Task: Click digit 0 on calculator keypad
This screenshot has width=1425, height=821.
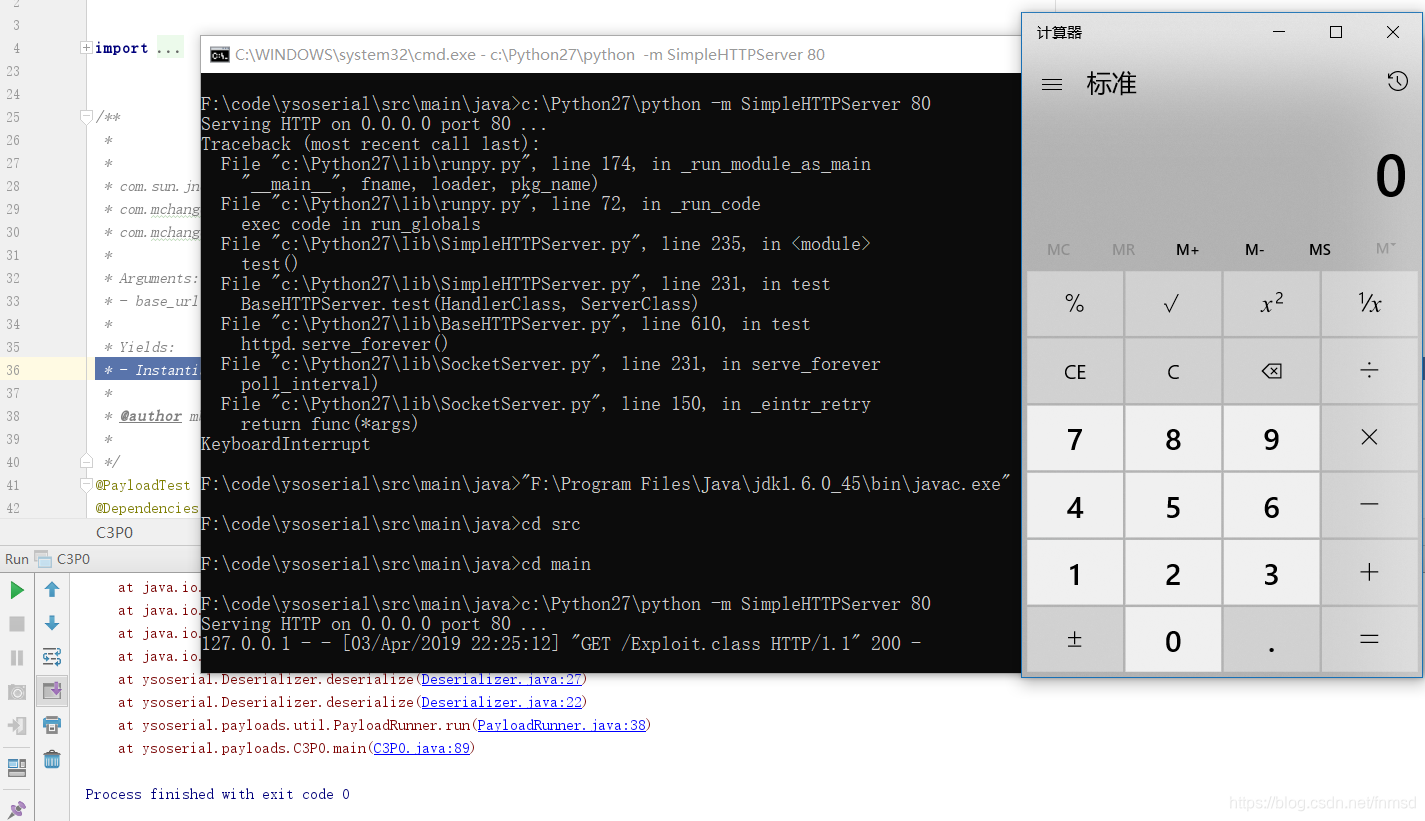Action: coord(1173,640)
